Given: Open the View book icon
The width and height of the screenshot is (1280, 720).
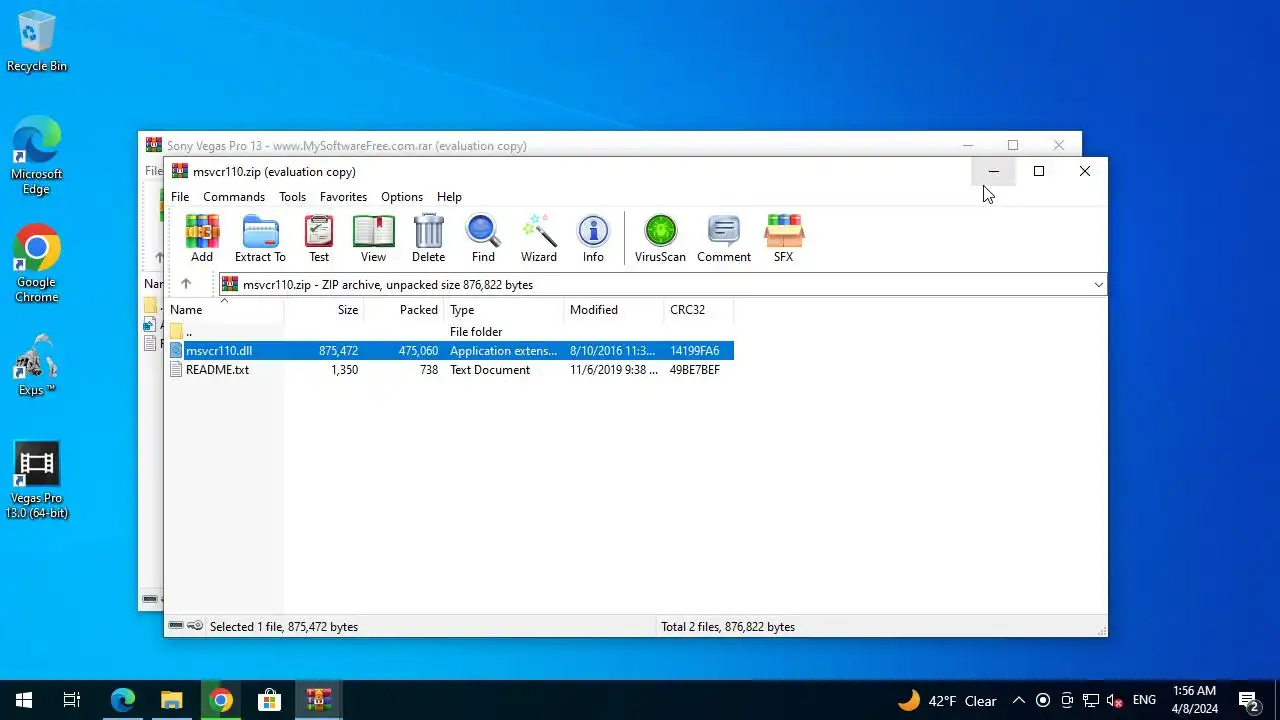Looking at the screenshot, I should 373,239.
